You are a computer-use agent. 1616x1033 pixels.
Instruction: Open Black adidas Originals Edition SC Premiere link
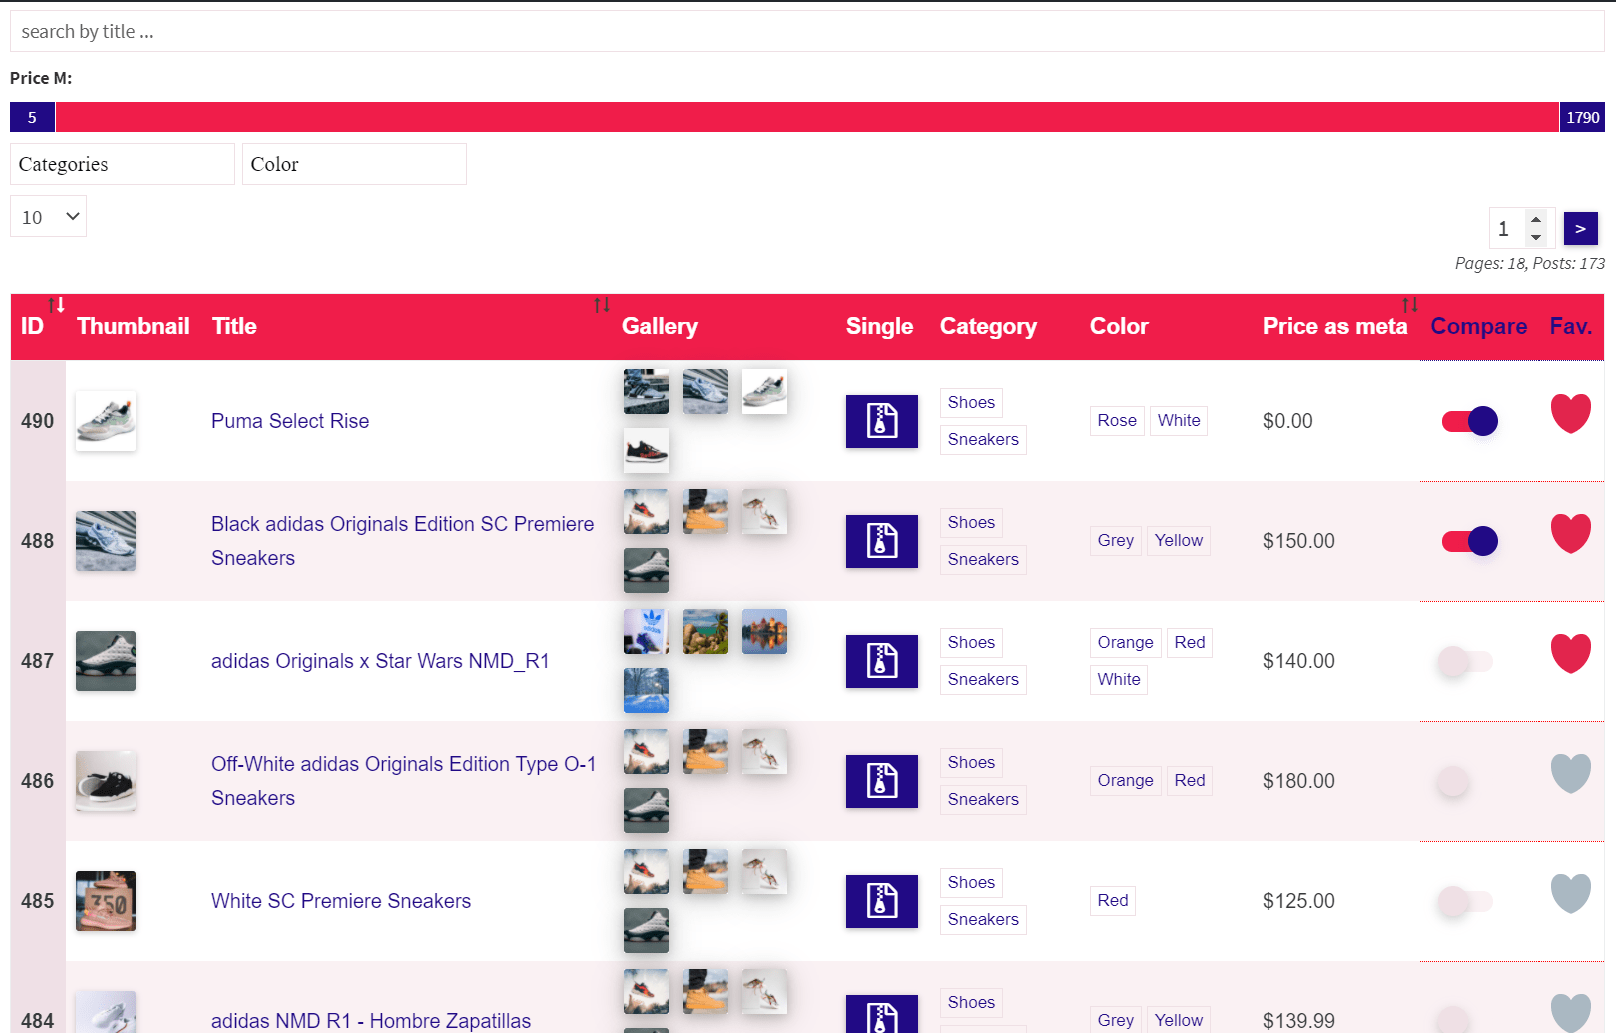coord(402,541)
